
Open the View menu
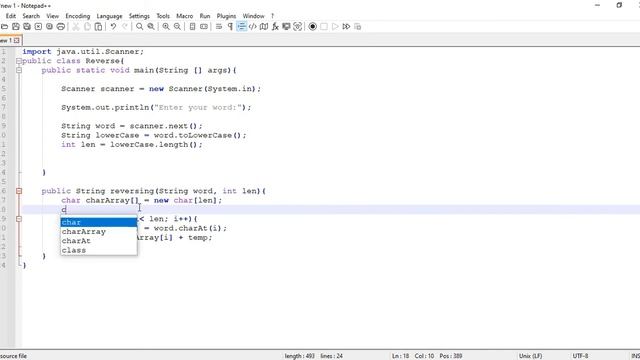(52, 16)
